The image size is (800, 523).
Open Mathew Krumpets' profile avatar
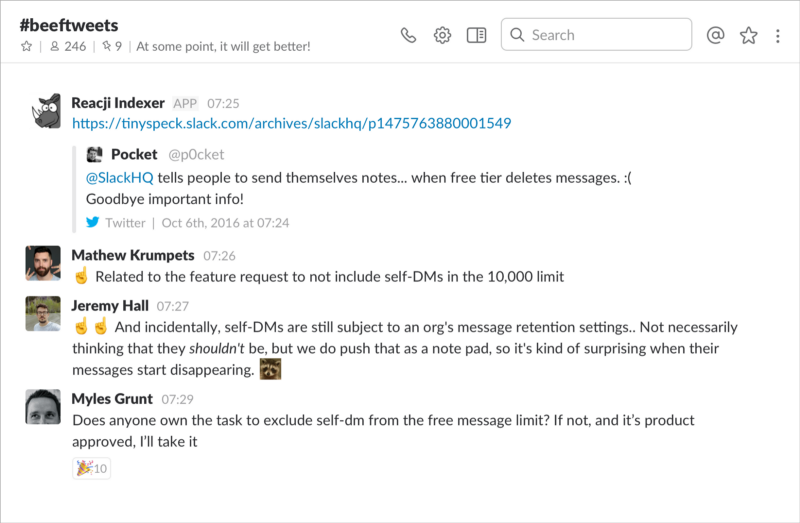[43, 263]
